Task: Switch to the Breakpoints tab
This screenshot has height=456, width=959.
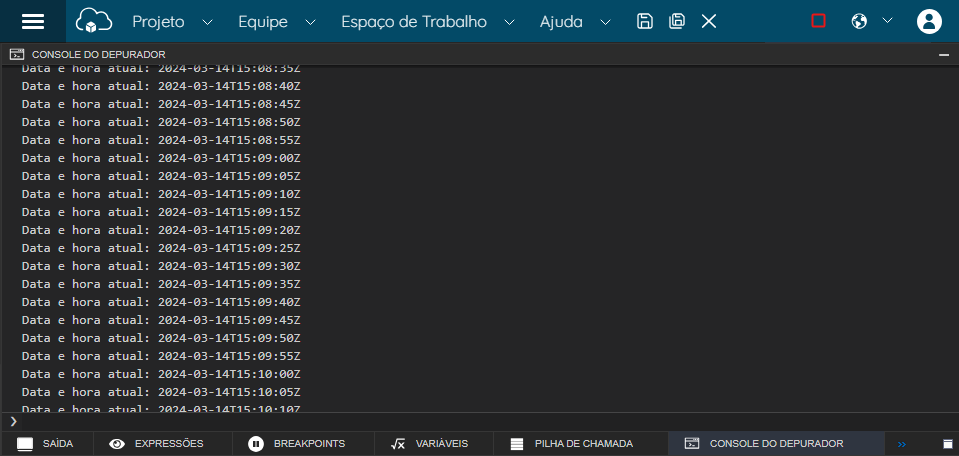Action: 303,444
